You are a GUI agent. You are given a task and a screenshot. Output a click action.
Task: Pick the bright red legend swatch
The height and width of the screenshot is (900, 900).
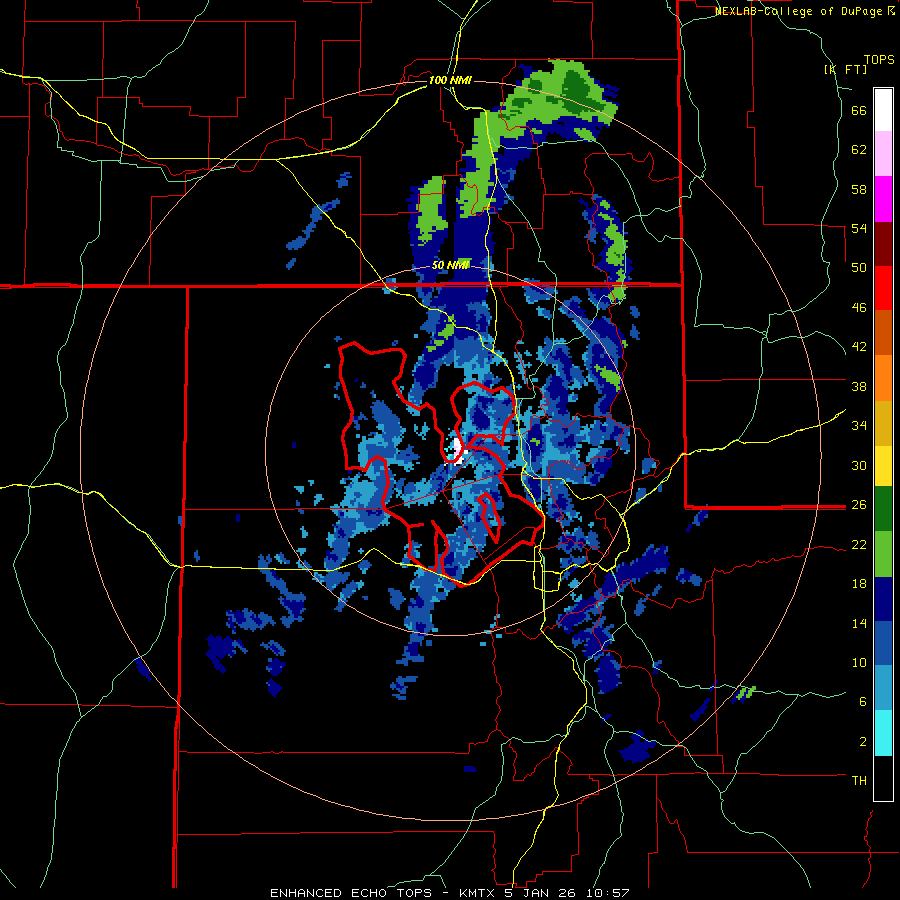coord(883,288)
